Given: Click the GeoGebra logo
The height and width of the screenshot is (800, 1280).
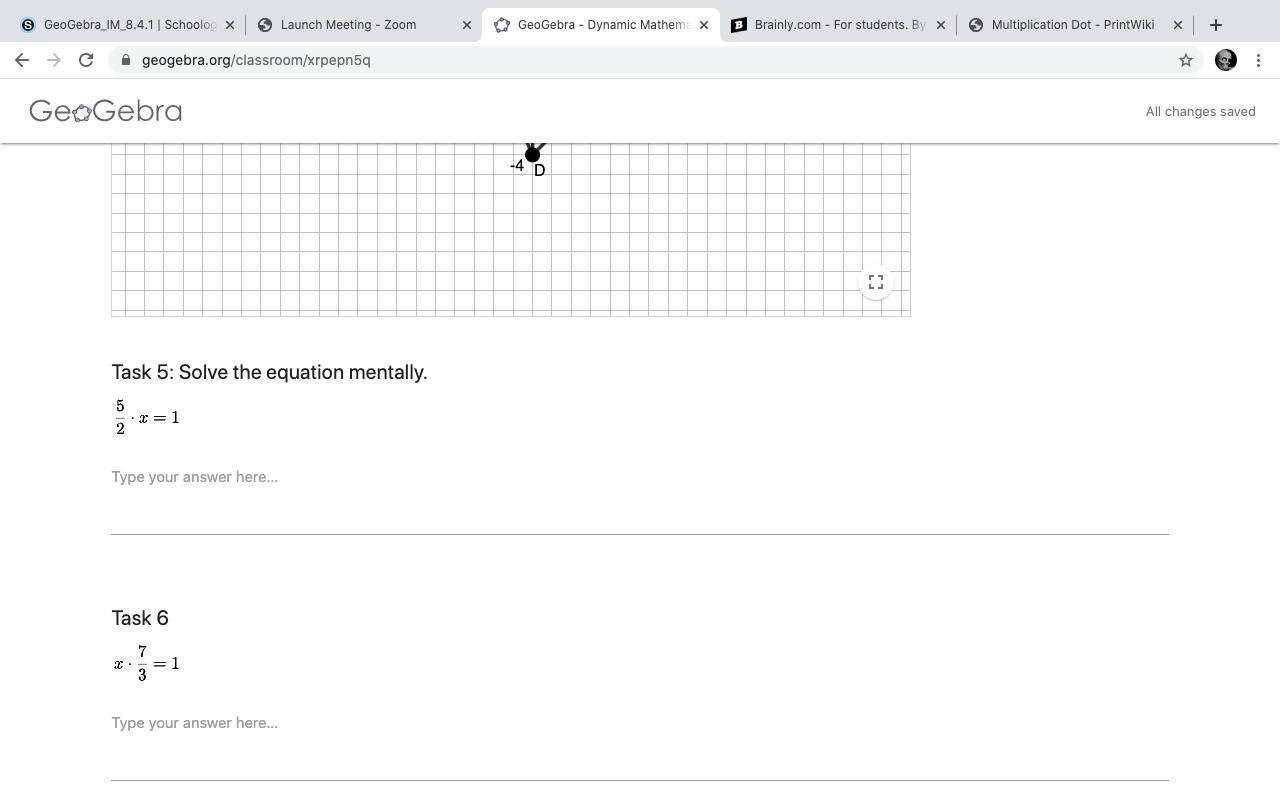Looking at the screenshot, I should pos(105,111).
